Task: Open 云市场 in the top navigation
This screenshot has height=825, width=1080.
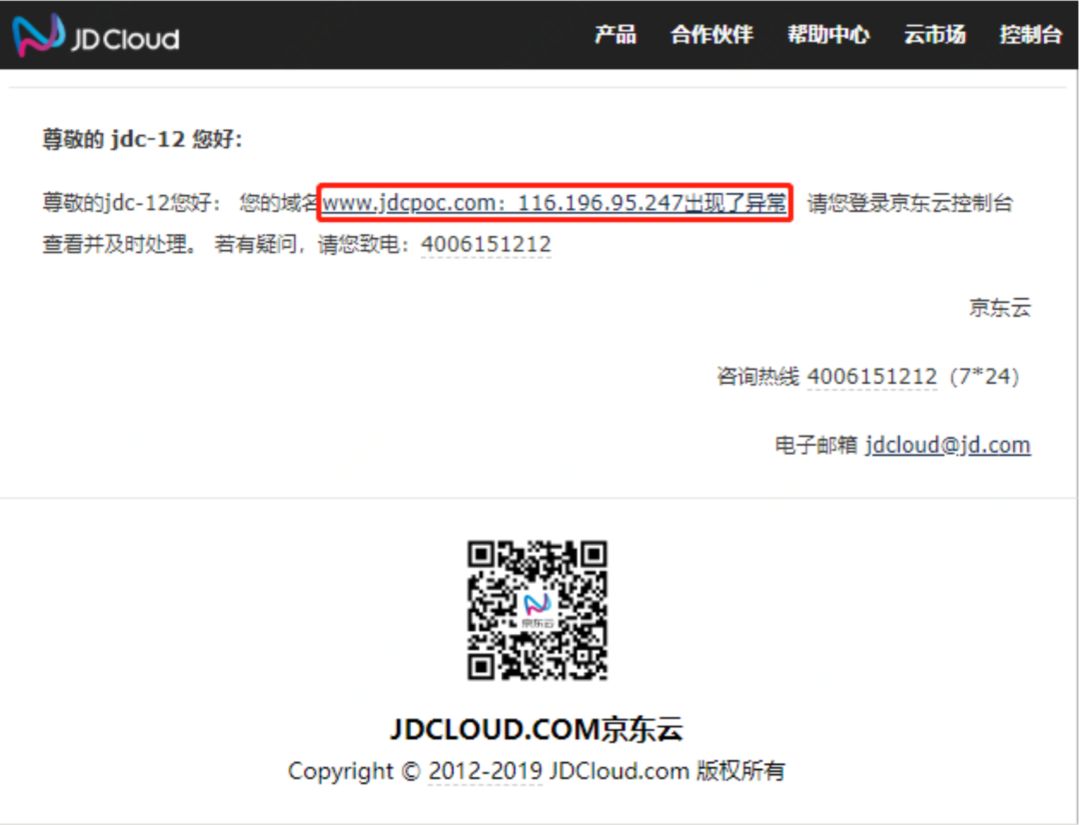Action: [x=934, y=34]
